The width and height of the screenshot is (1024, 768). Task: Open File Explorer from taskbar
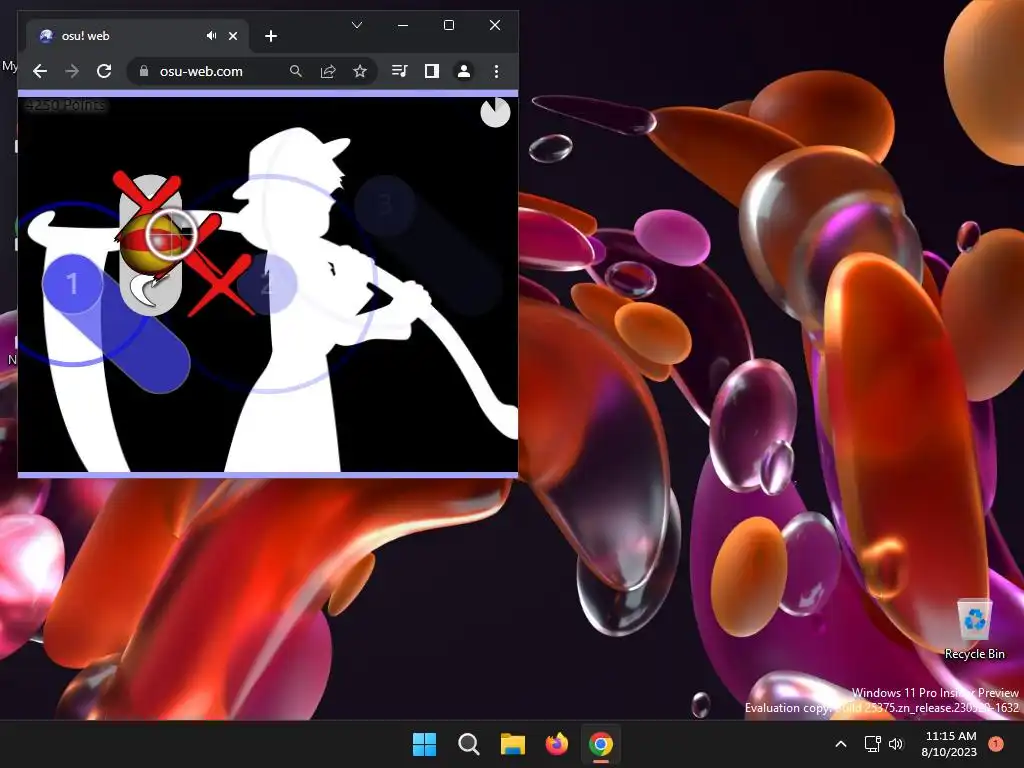pos(513,744)
